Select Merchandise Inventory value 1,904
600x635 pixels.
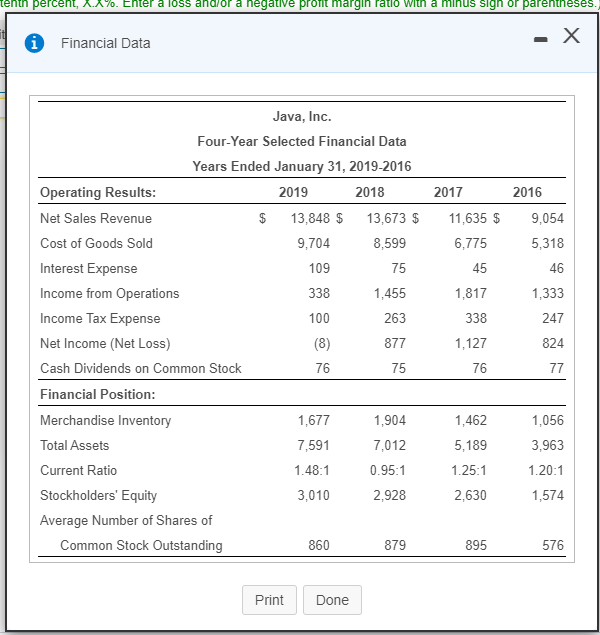(389, 420)
